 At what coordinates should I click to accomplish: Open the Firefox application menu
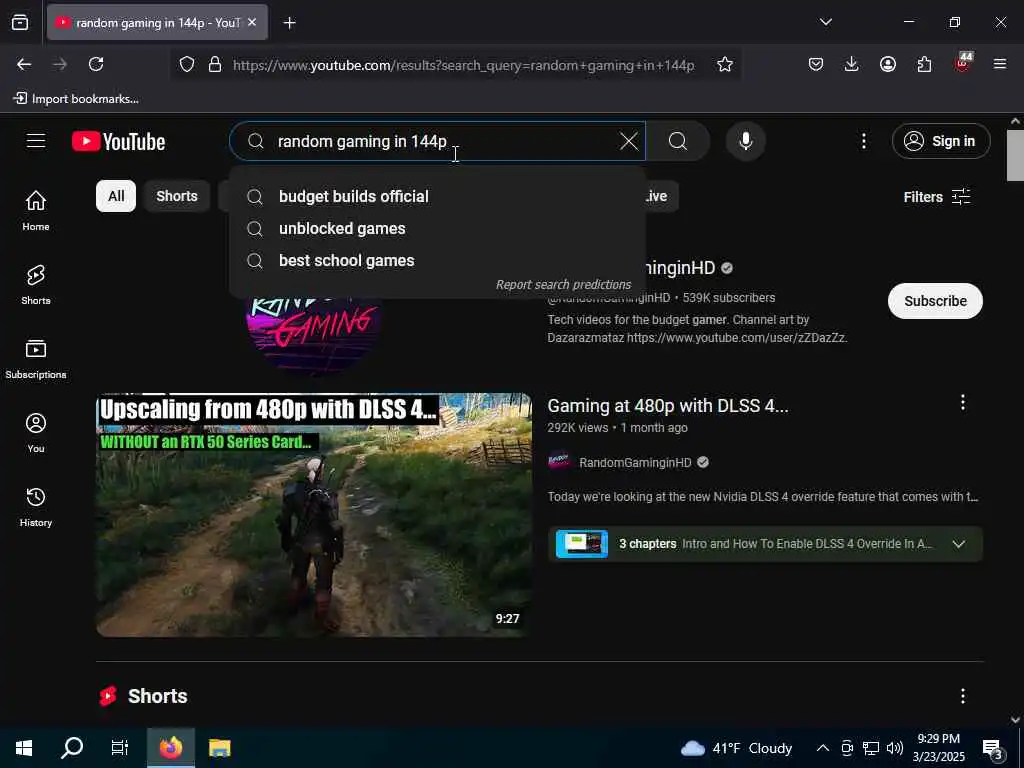1000,64
